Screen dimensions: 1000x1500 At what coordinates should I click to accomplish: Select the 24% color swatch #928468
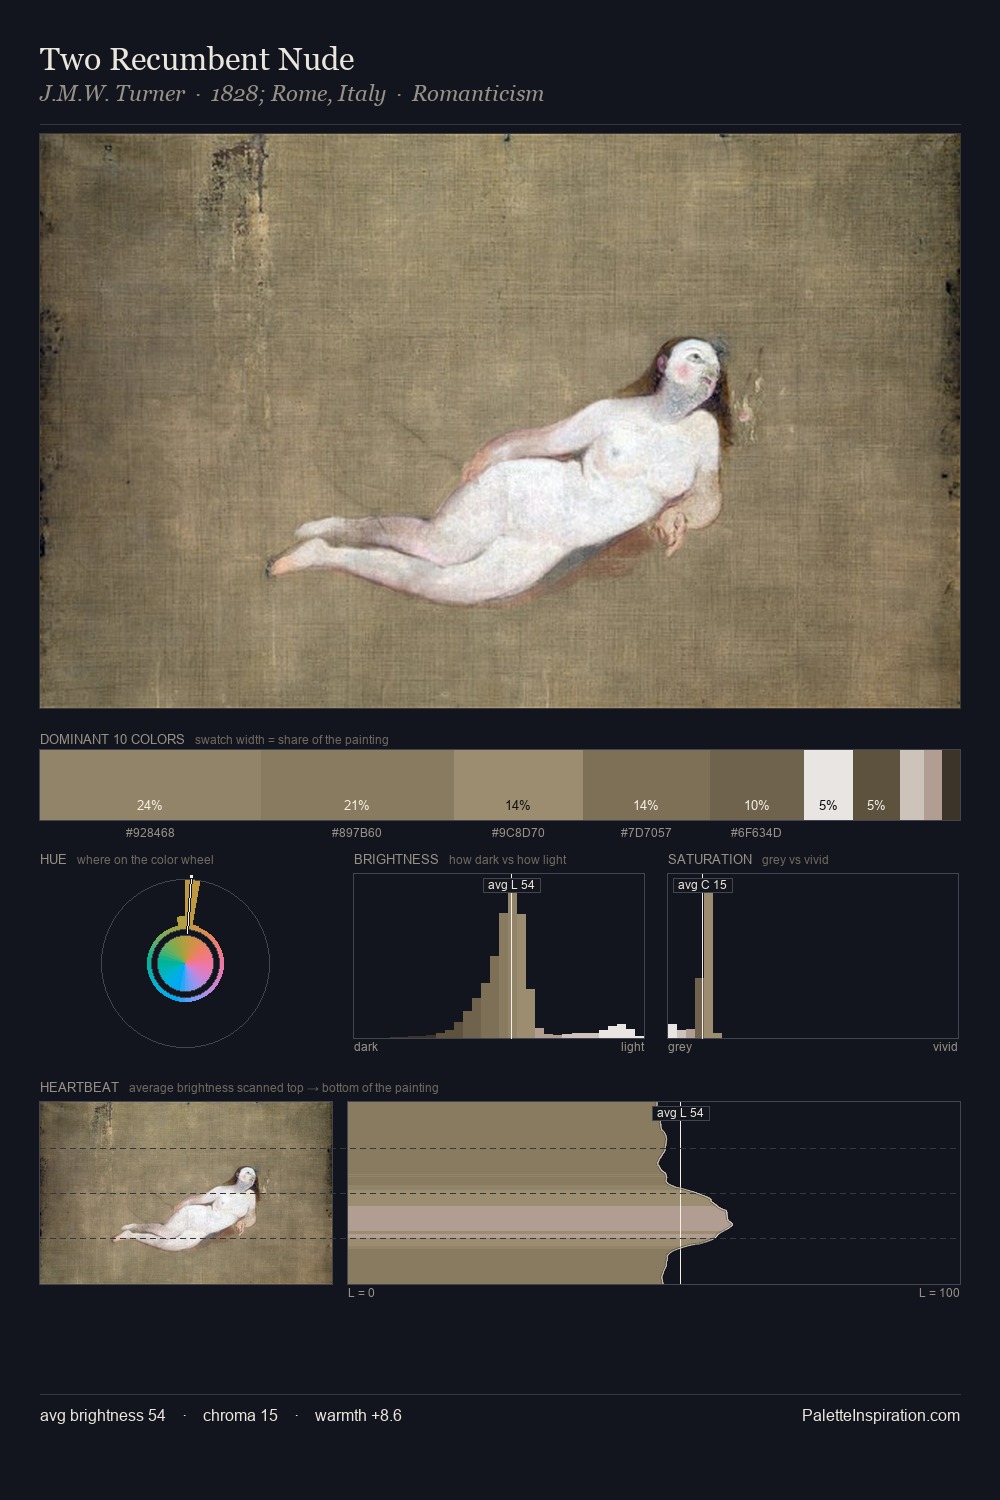(150, 785)
